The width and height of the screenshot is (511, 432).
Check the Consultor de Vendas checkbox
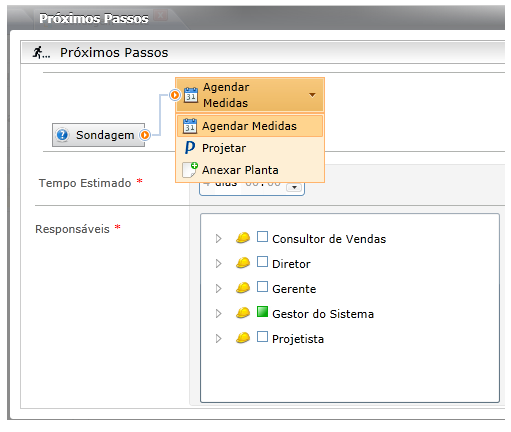pyautogui.click(x=262, y=237)
